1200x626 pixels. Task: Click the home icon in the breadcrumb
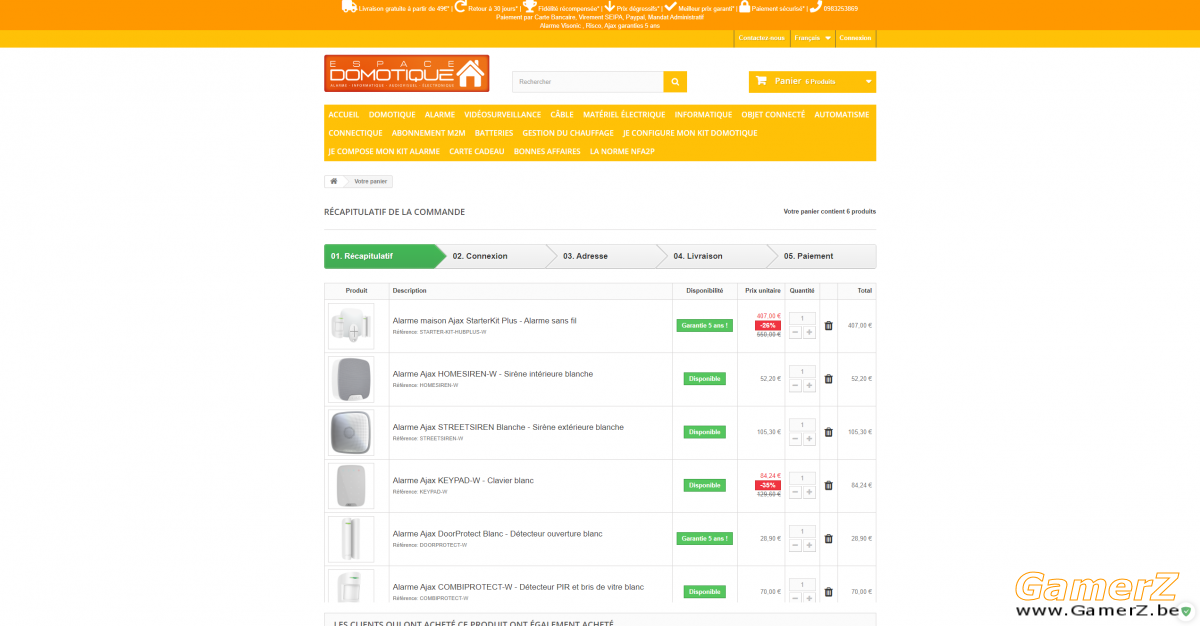[334, 181]
